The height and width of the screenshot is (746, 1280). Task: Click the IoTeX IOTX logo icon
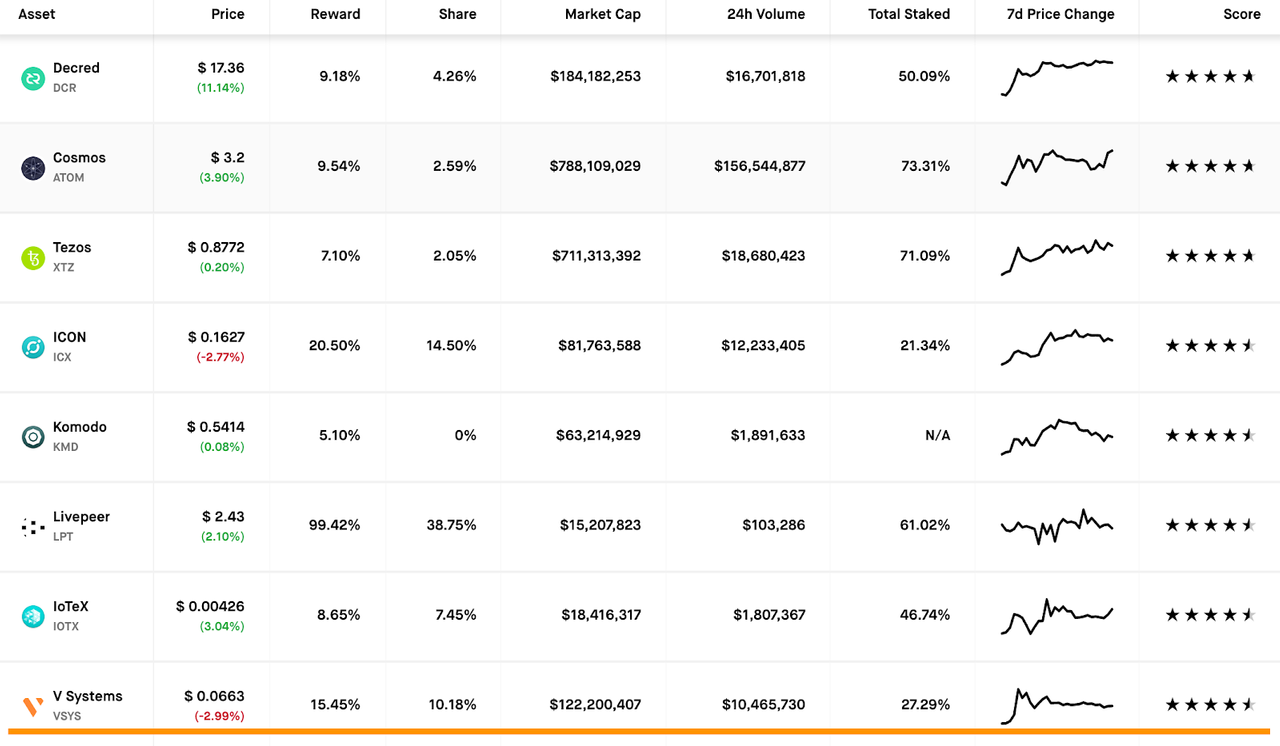tap(33, 617)
